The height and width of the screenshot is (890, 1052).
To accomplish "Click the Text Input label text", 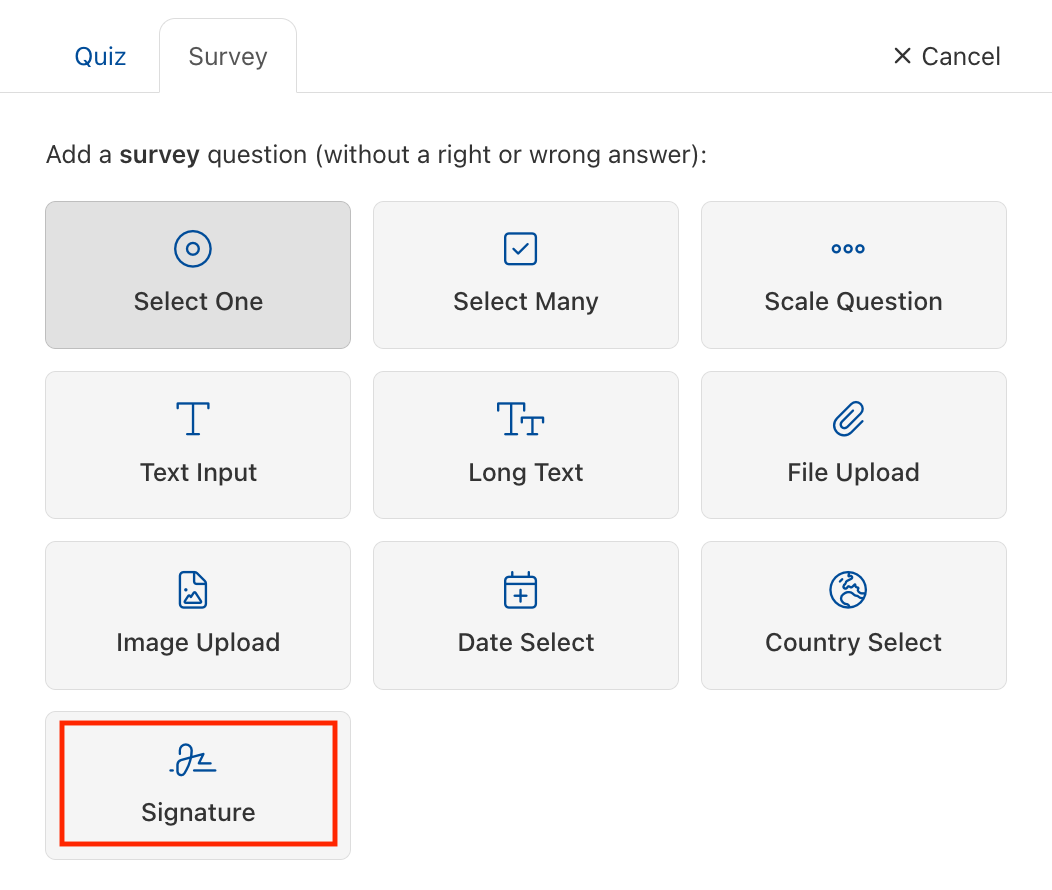I will tap(198, 473).
